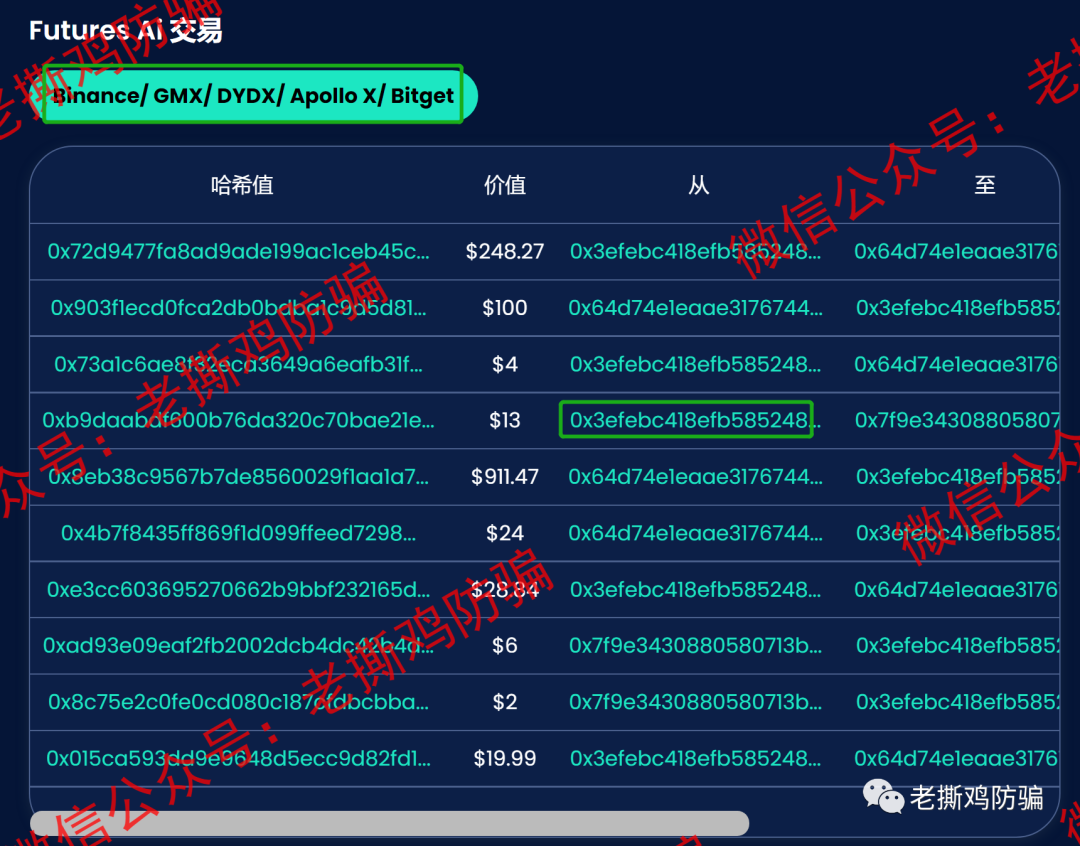Open transaction hash 0x903f1ecd0fca2db0bdba1c9d5d81...
Viewport: 1080px width, 846px height.
(x=238, y=308)
